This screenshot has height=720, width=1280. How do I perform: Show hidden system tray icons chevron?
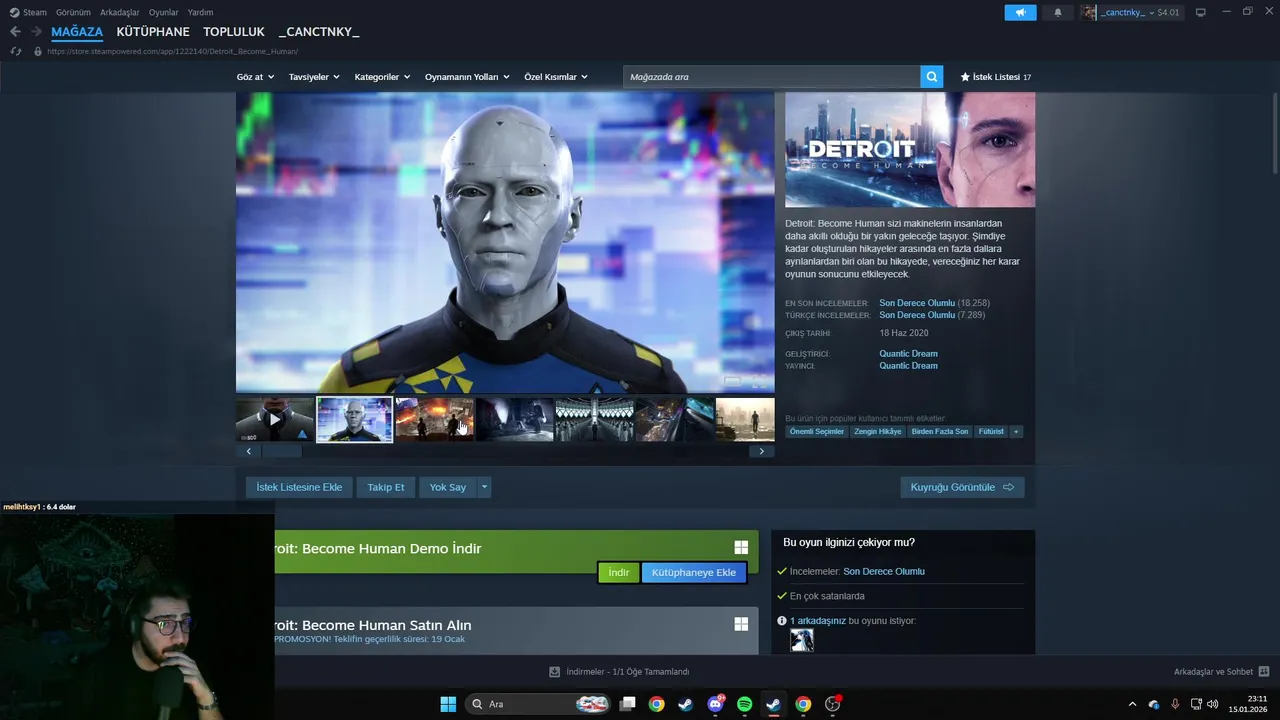click(x=1132, y=704)
